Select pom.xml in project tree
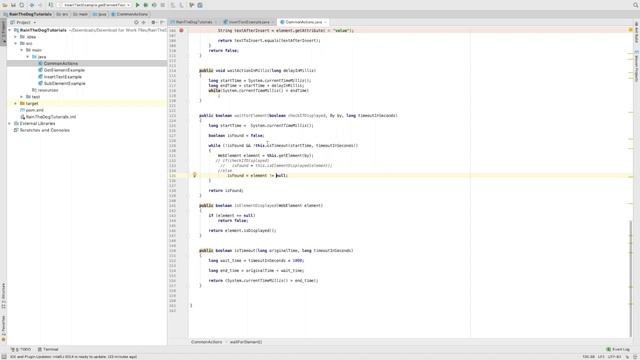Image resolution: width=640 pixels, height=360 pixels. pyautogui.click(x=32, y=110)
